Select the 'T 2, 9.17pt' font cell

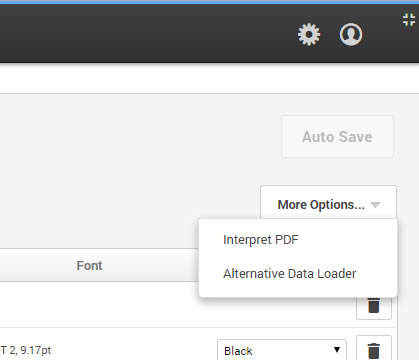coord(26,350)
